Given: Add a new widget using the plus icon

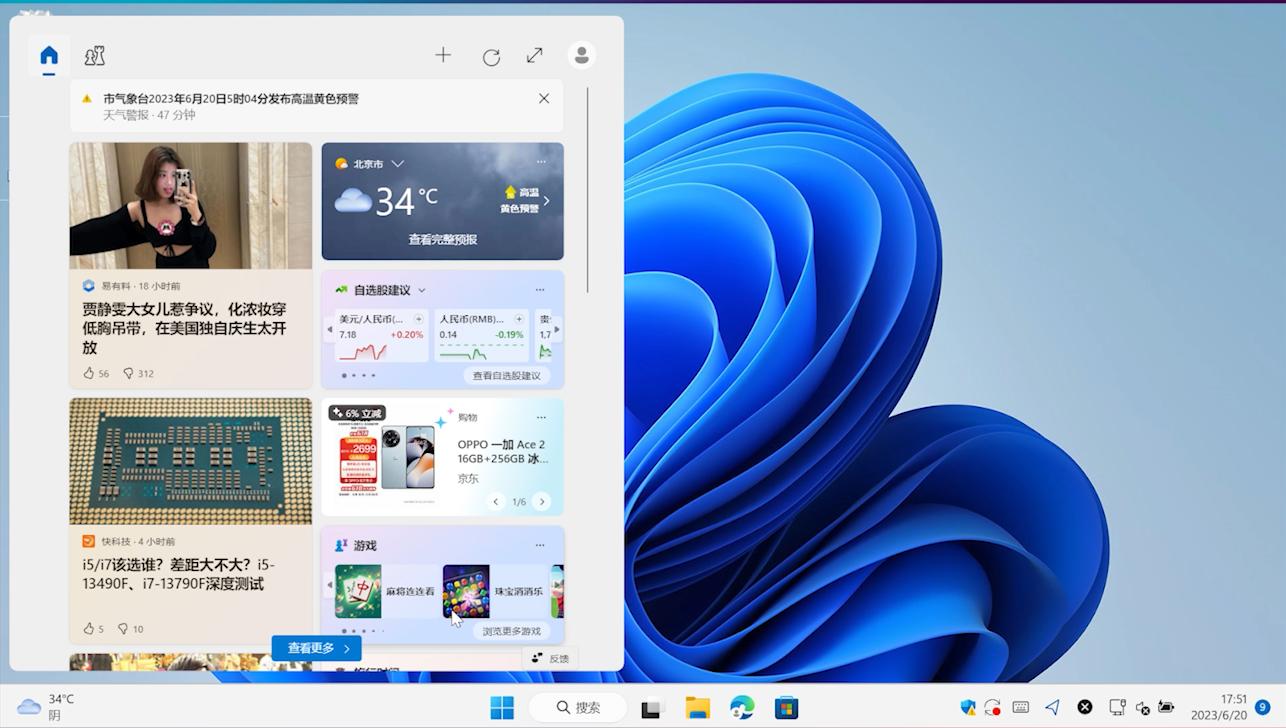Looking at the screenshot, I should coord(443,56).
